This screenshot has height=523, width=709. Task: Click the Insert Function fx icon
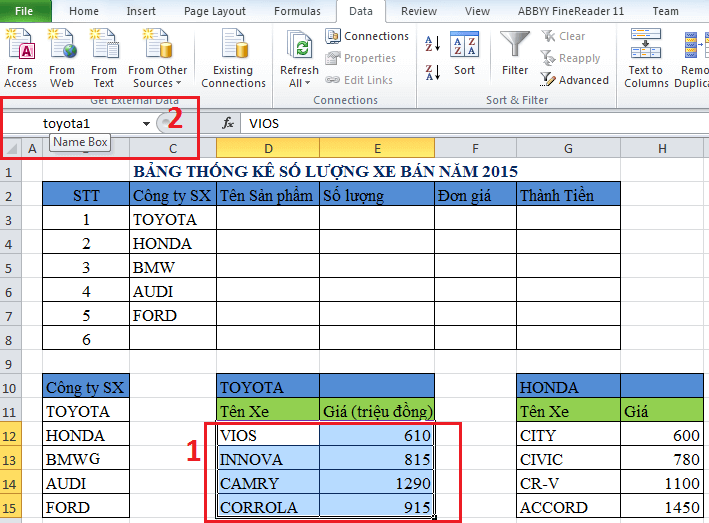(228, 123)
